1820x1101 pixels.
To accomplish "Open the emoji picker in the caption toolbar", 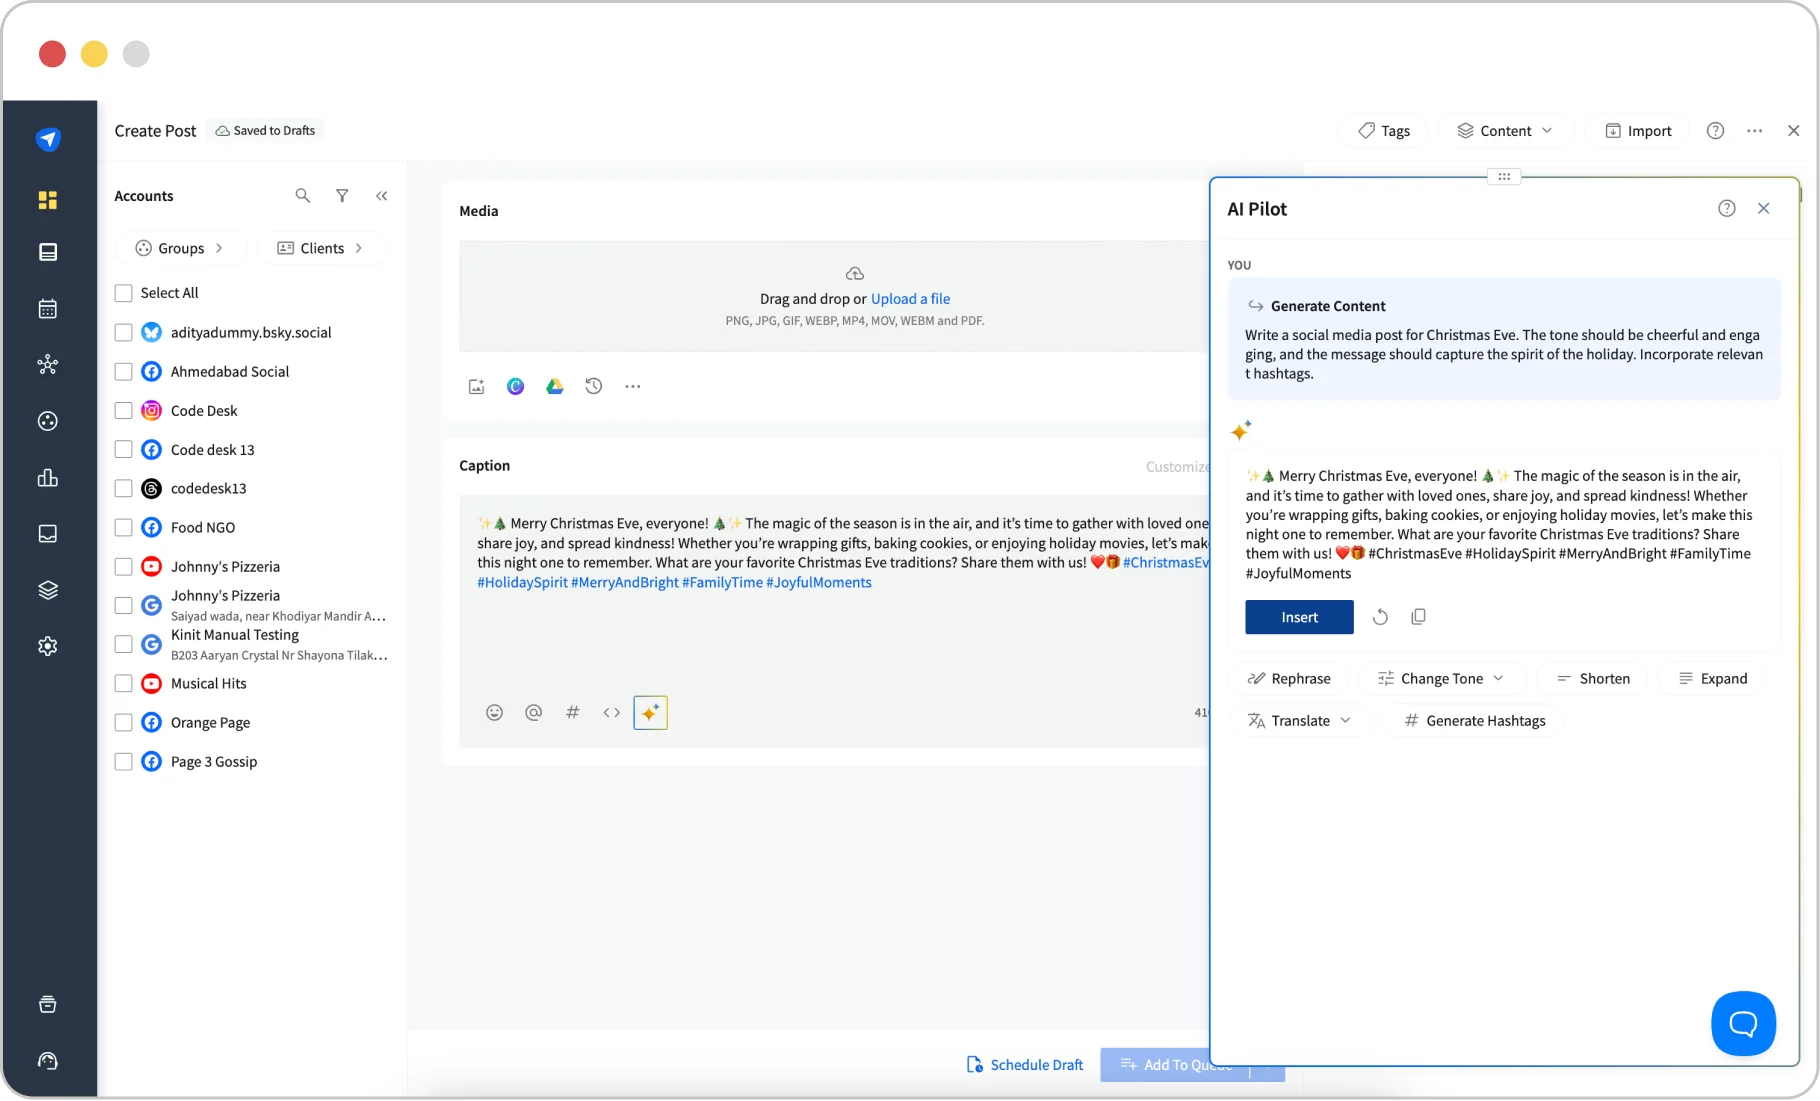I will click(x=494, y=713).
